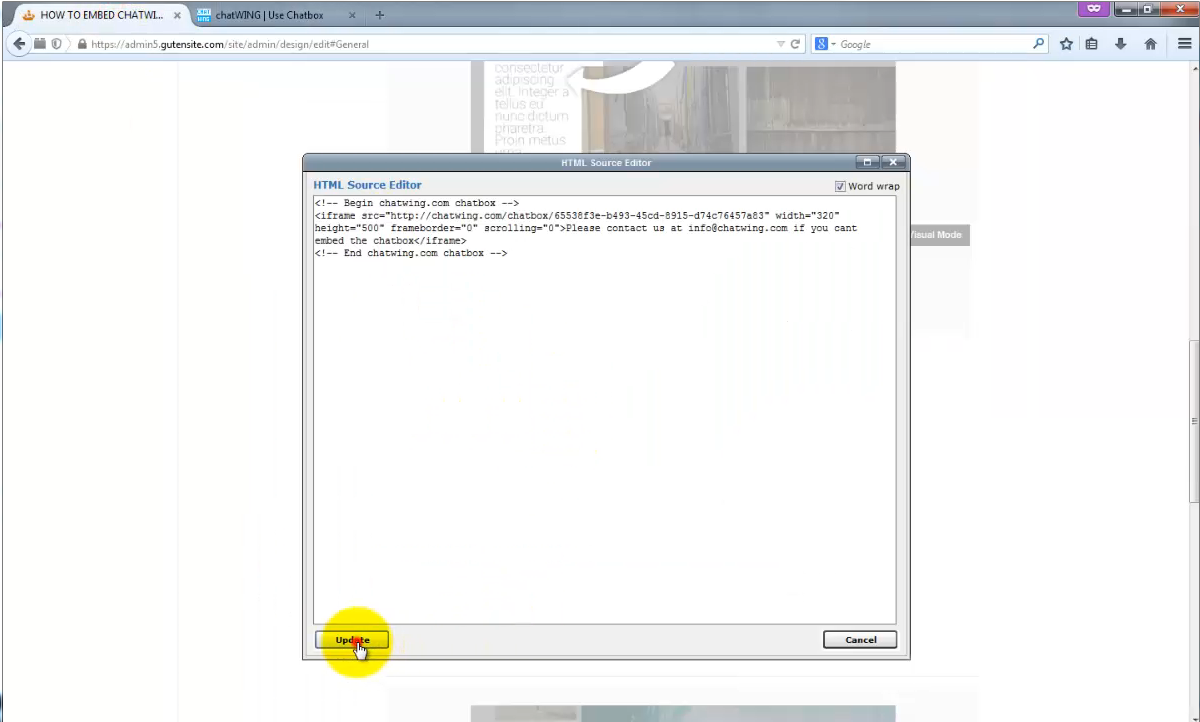Click the browser Back arrow button
This screenshot has width=1200, height=722.
pos(18,44)
